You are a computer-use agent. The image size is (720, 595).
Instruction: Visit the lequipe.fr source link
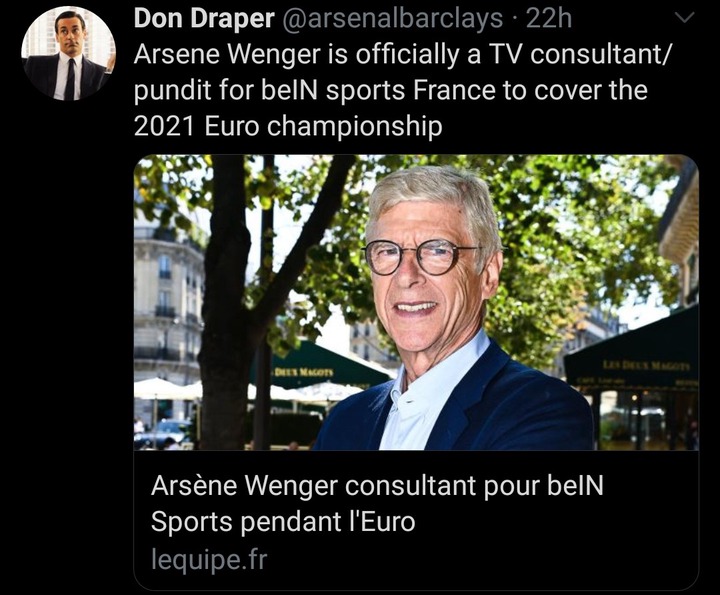[x=209, y=559]
